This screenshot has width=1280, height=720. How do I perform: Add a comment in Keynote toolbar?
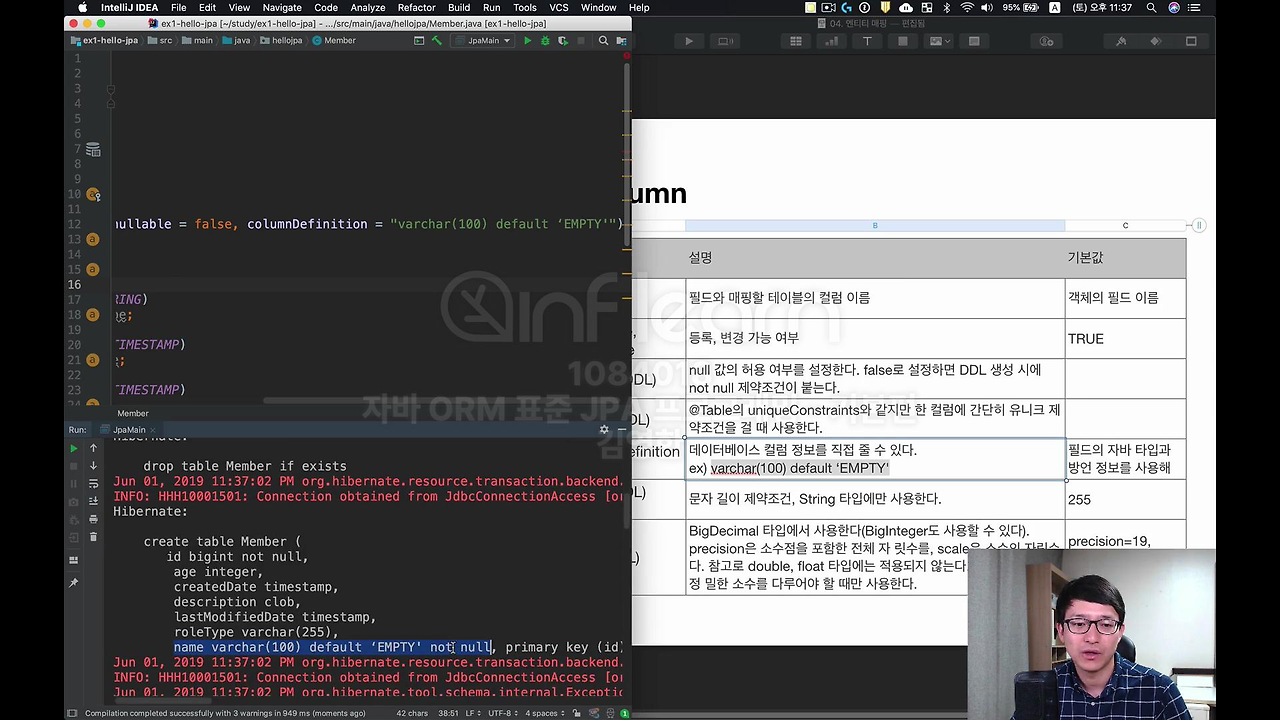tap(974, 41)
